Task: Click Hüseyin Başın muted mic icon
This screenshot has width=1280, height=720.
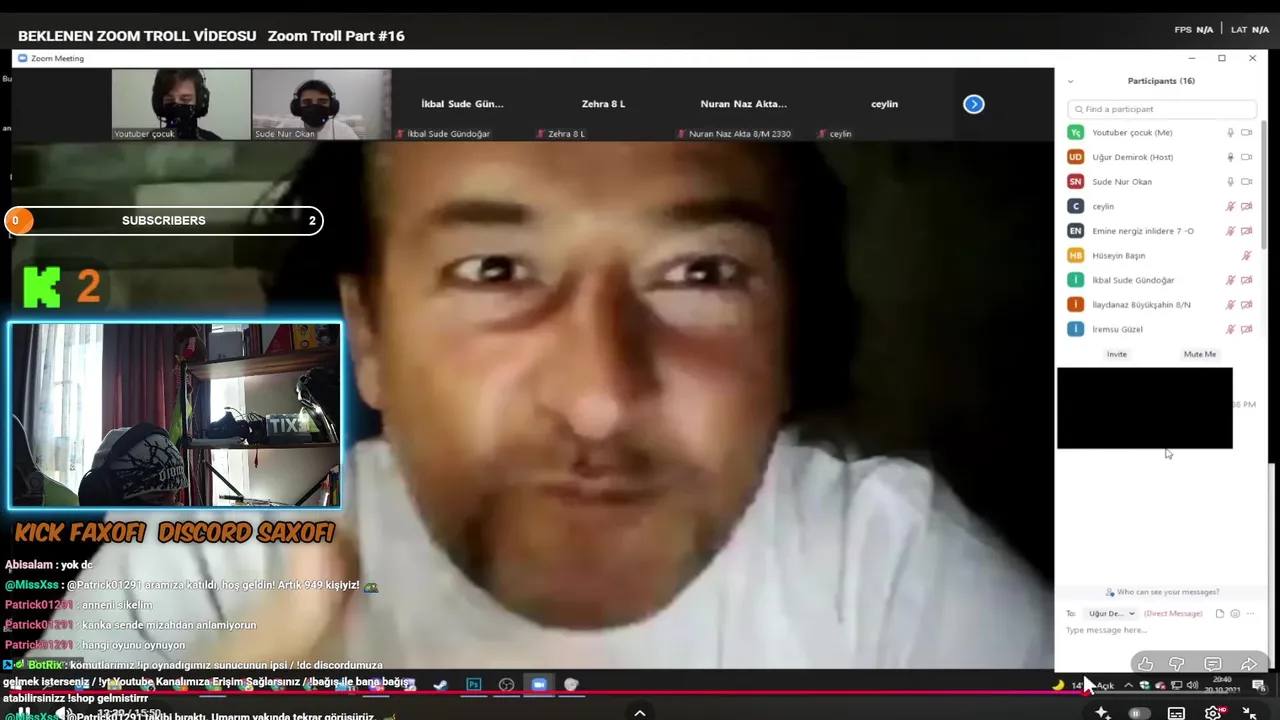Action: 1246,255
